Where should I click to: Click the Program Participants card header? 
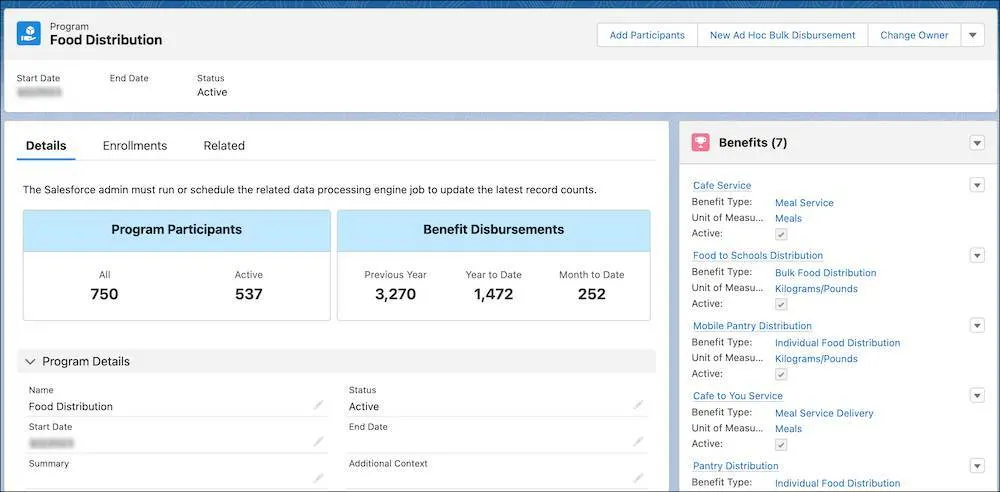pos(177,230)
